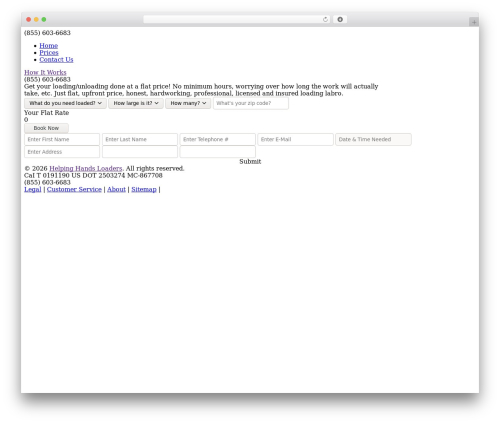
Task: Click the Enter Telephone # field
Action: click(218, 139)
